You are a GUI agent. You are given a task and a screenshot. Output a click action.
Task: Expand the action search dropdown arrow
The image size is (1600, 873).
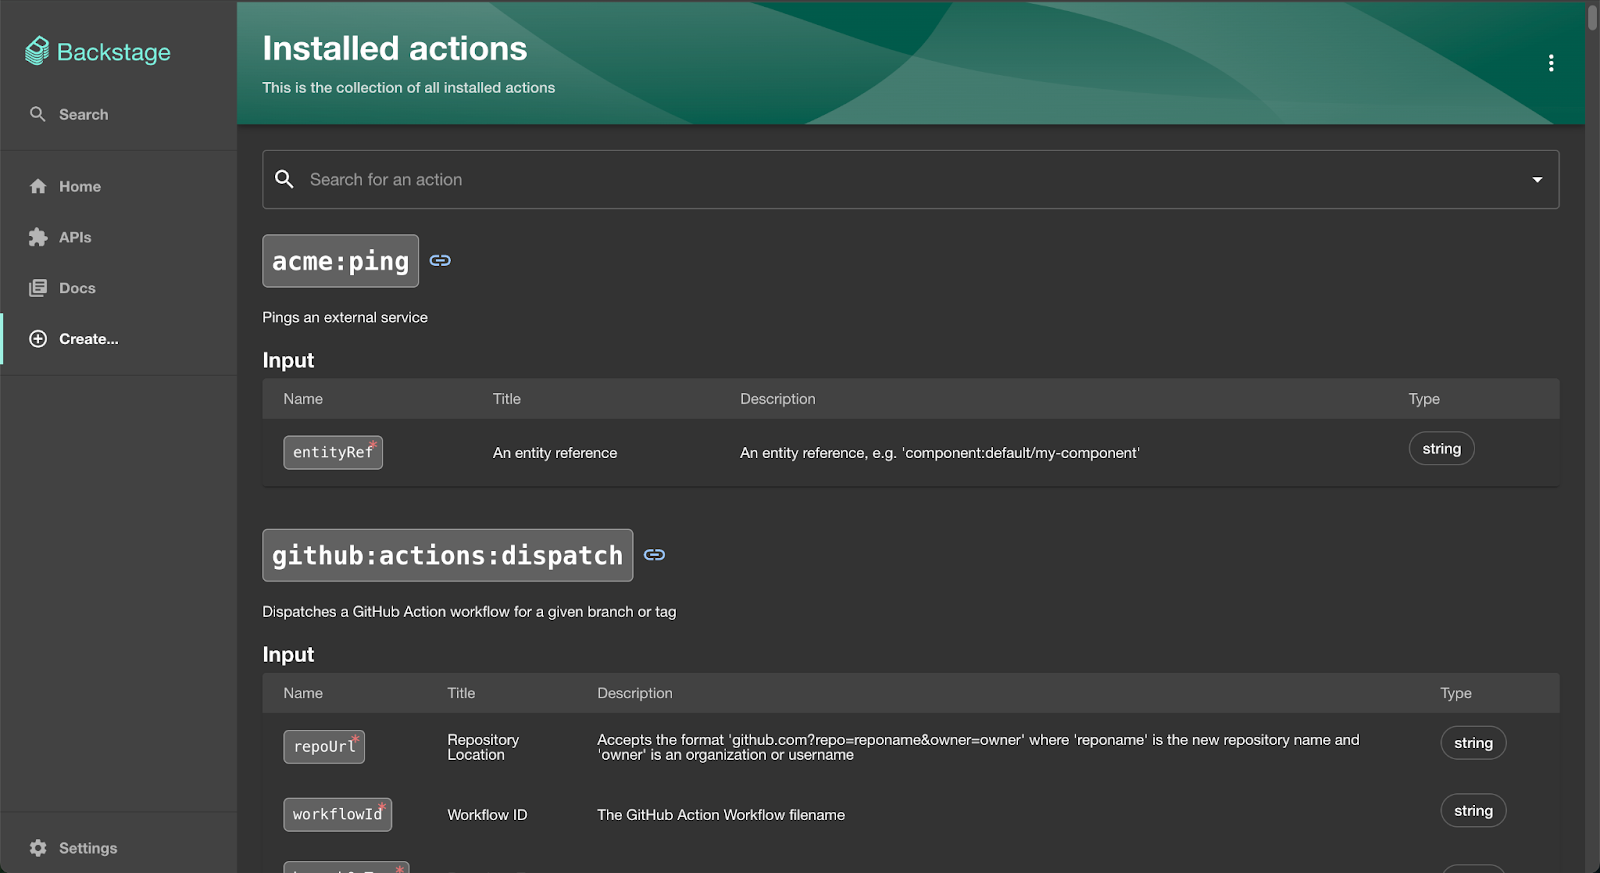pos(1537,180)
